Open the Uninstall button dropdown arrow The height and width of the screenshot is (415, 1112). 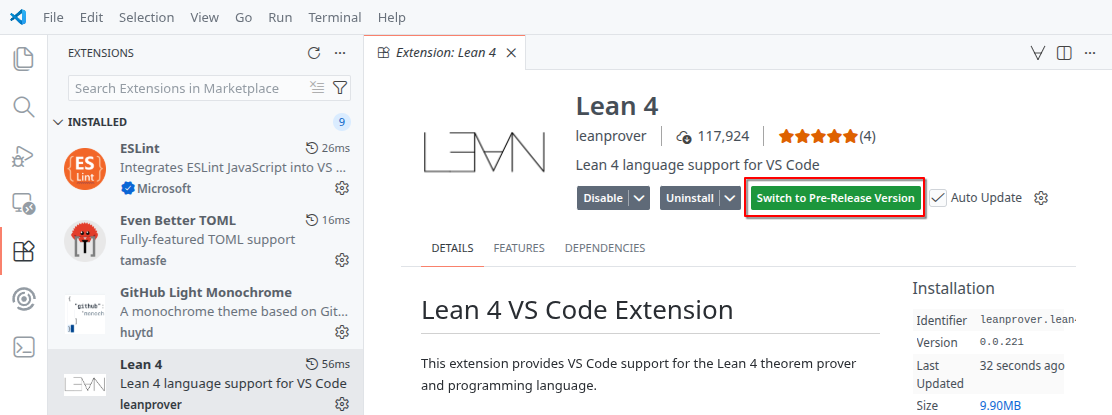(x=731, y=198)
